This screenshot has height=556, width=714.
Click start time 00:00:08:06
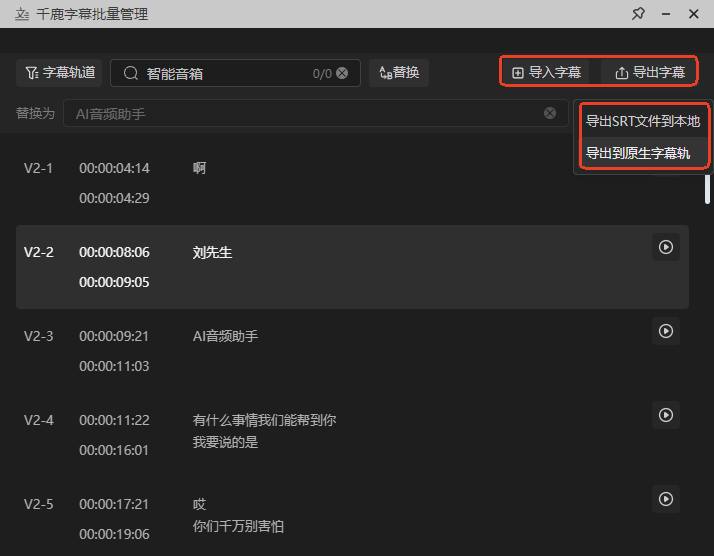[x=114, y=252]
